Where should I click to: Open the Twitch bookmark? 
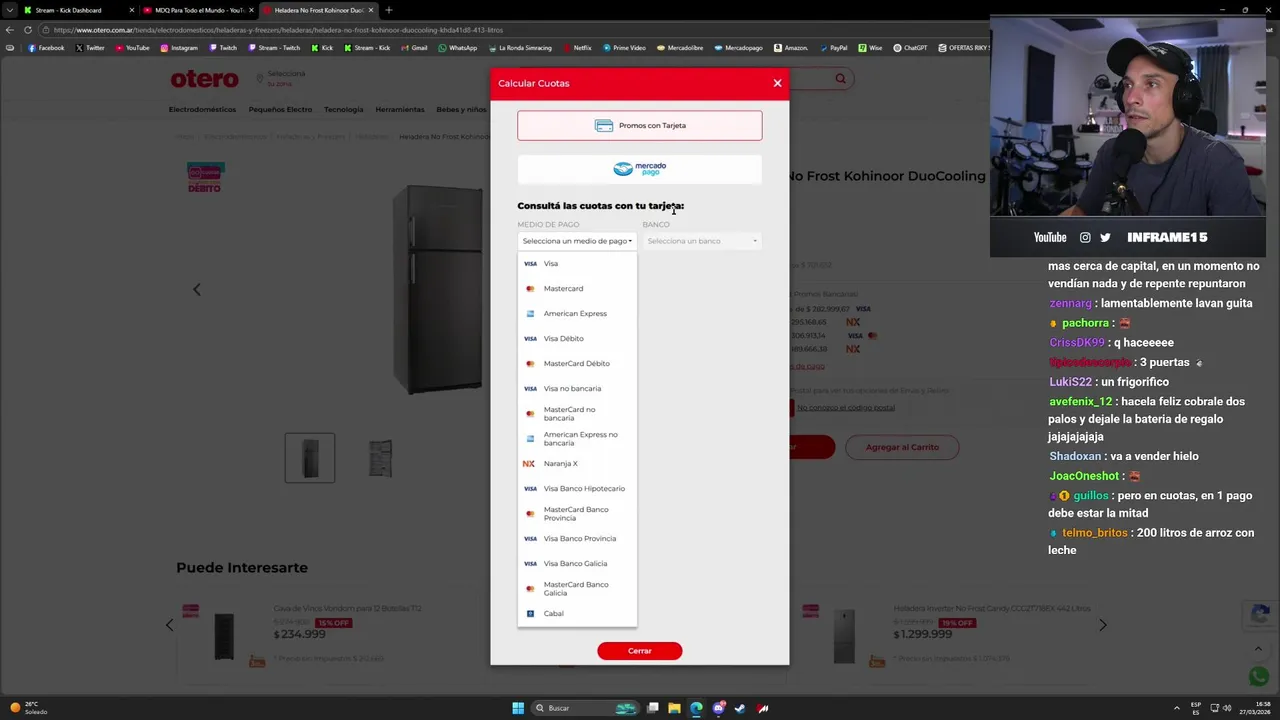[223, 48]
